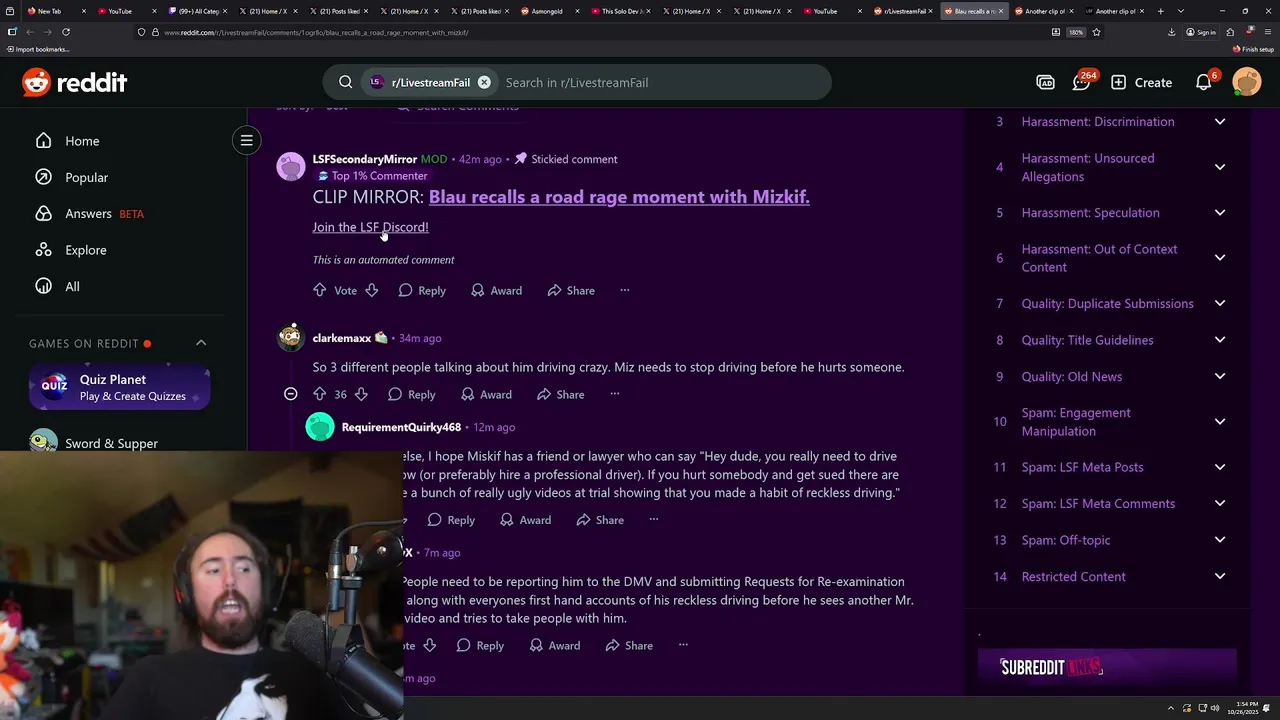Click the Reddit logo to go home
Screen dimensions: 1280x720
(x=75, y=82)
